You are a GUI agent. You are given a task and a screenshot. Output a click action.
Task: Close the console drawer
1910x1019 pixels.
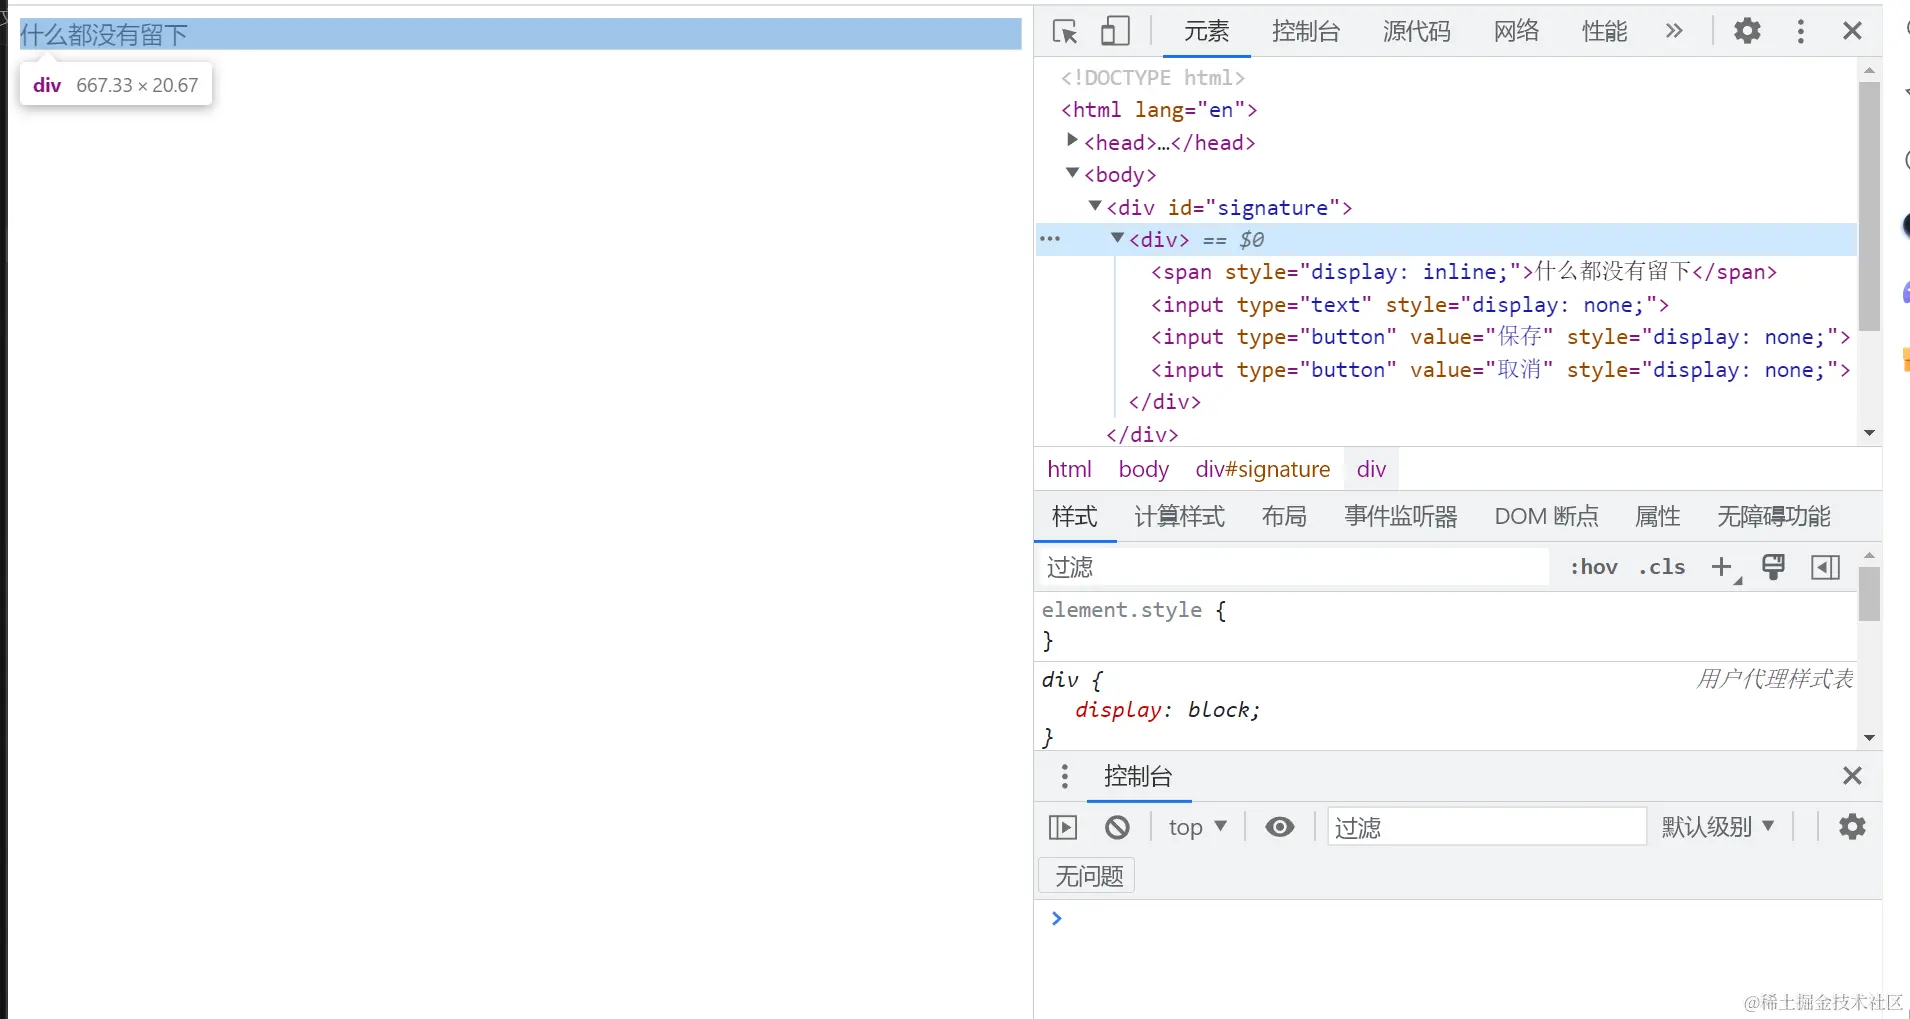(x=1852, y=776)
